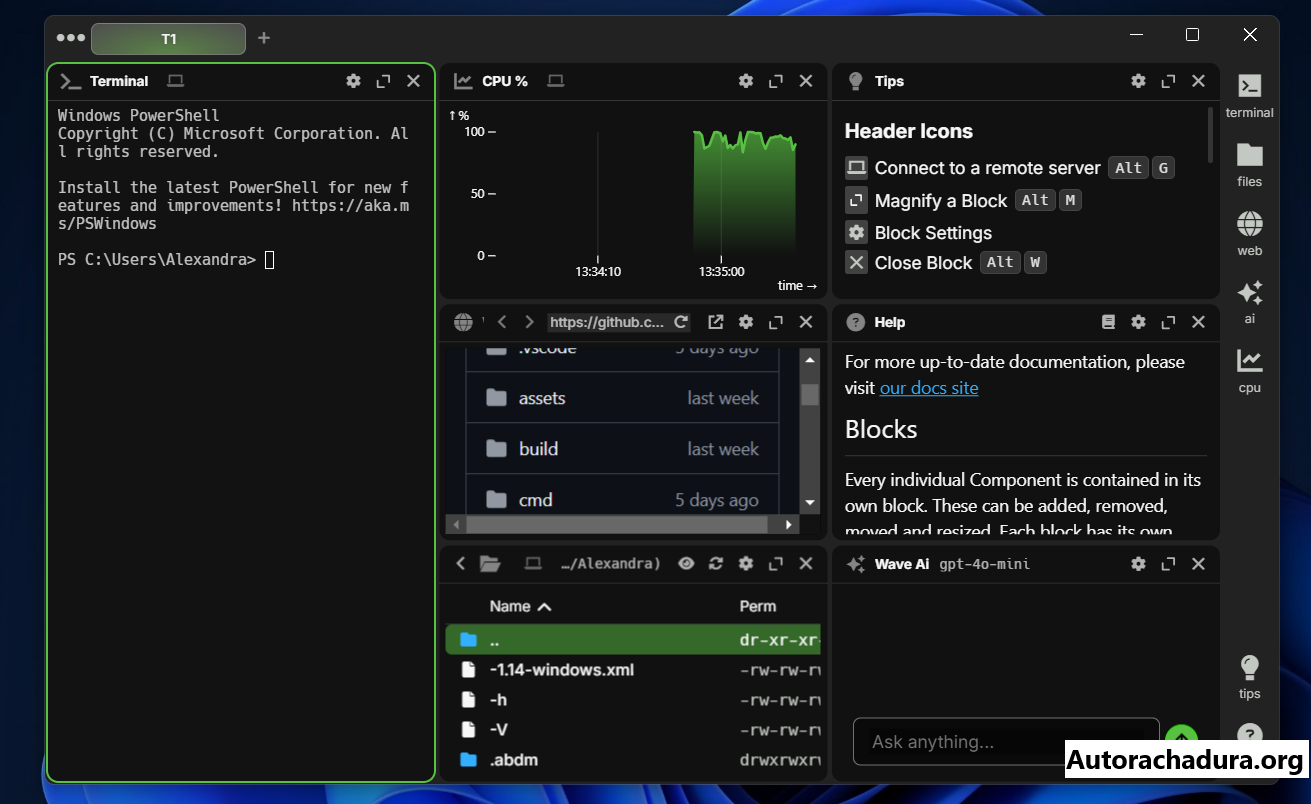The height and width of the screenshot is (804, 1311).
Task: Open the tips widget in the sidebar
Action: 1249,677
